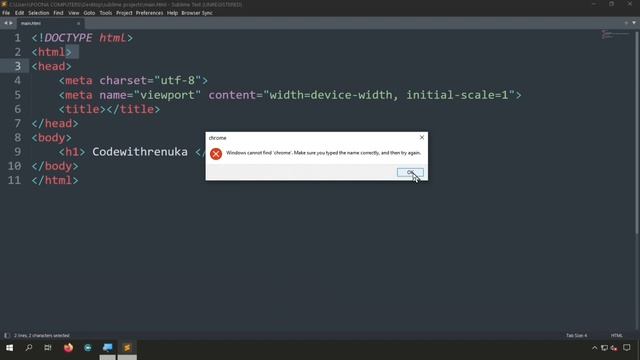Click the closing head tag
Image resolution: width=640 pixels, height=360 pixels.
55,124
